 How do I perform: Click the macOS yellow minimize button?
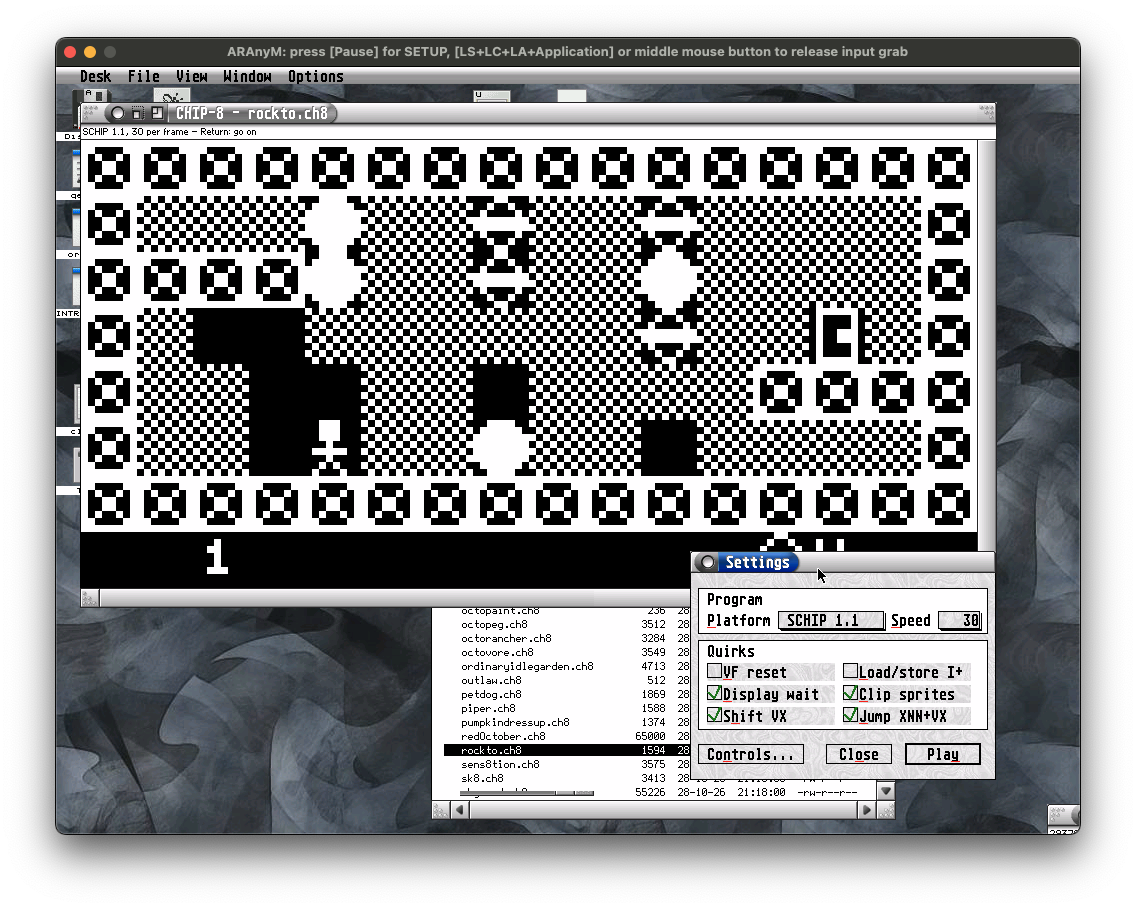[90, 51]
